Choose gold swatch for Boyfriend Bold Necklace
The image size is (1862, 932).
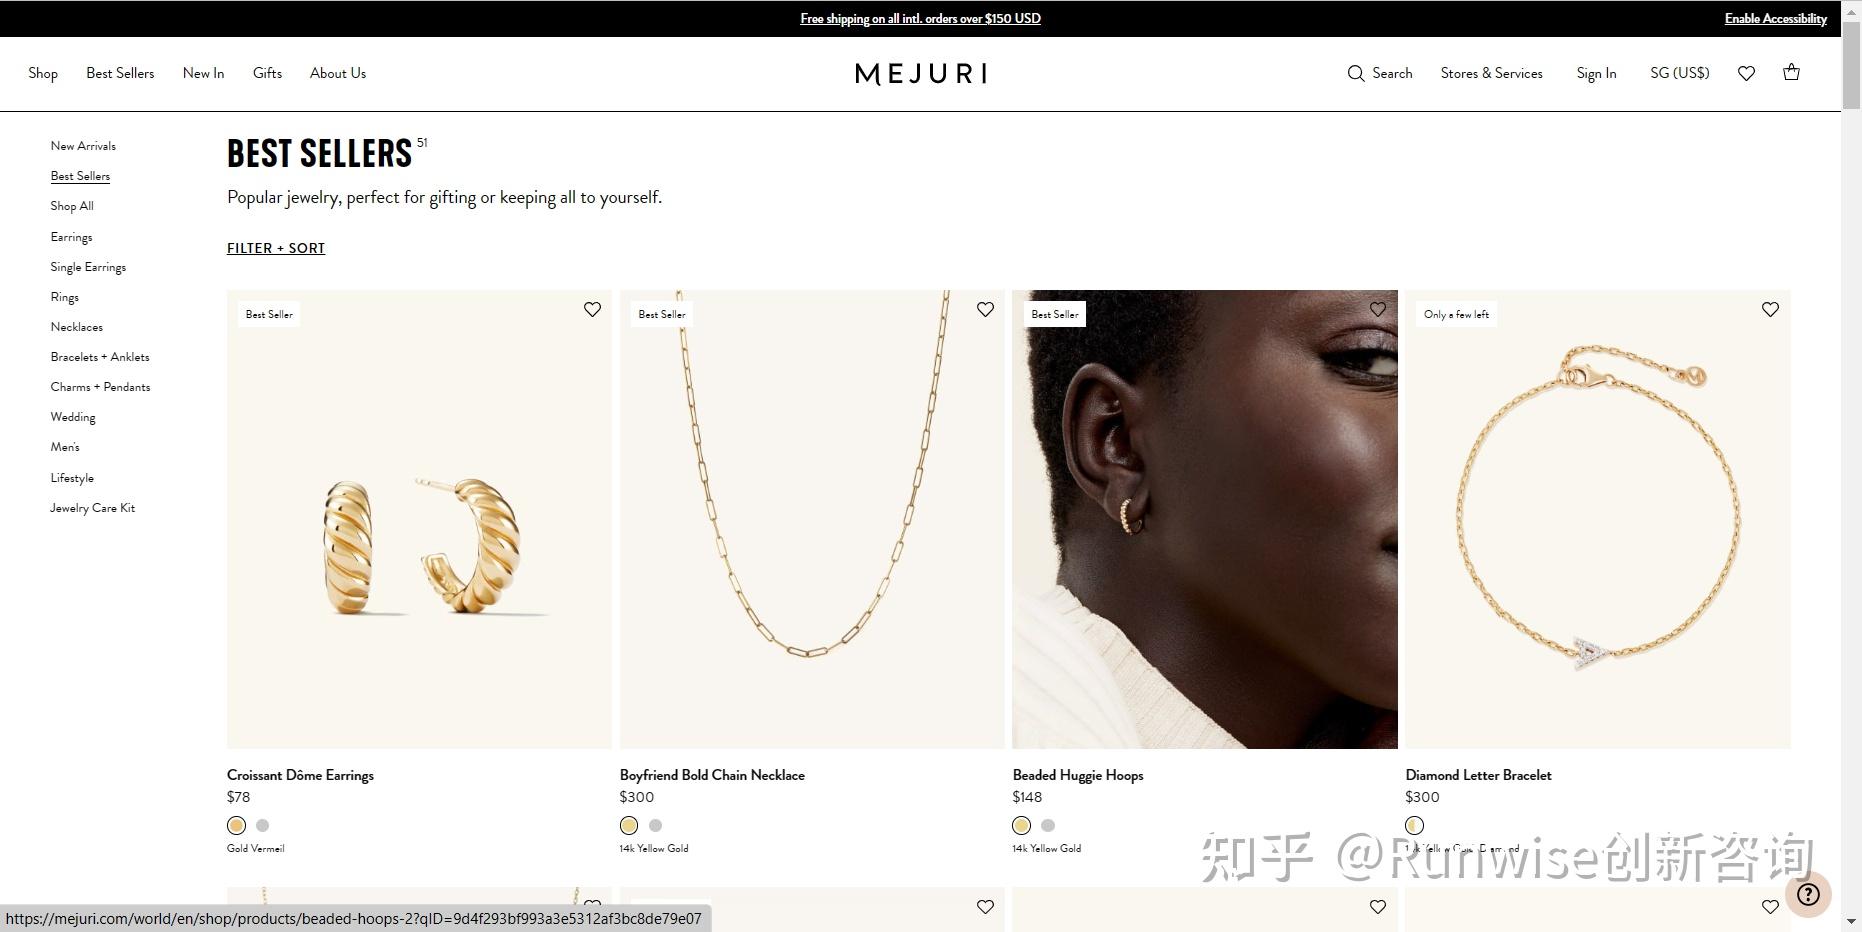tap(629, 825)
